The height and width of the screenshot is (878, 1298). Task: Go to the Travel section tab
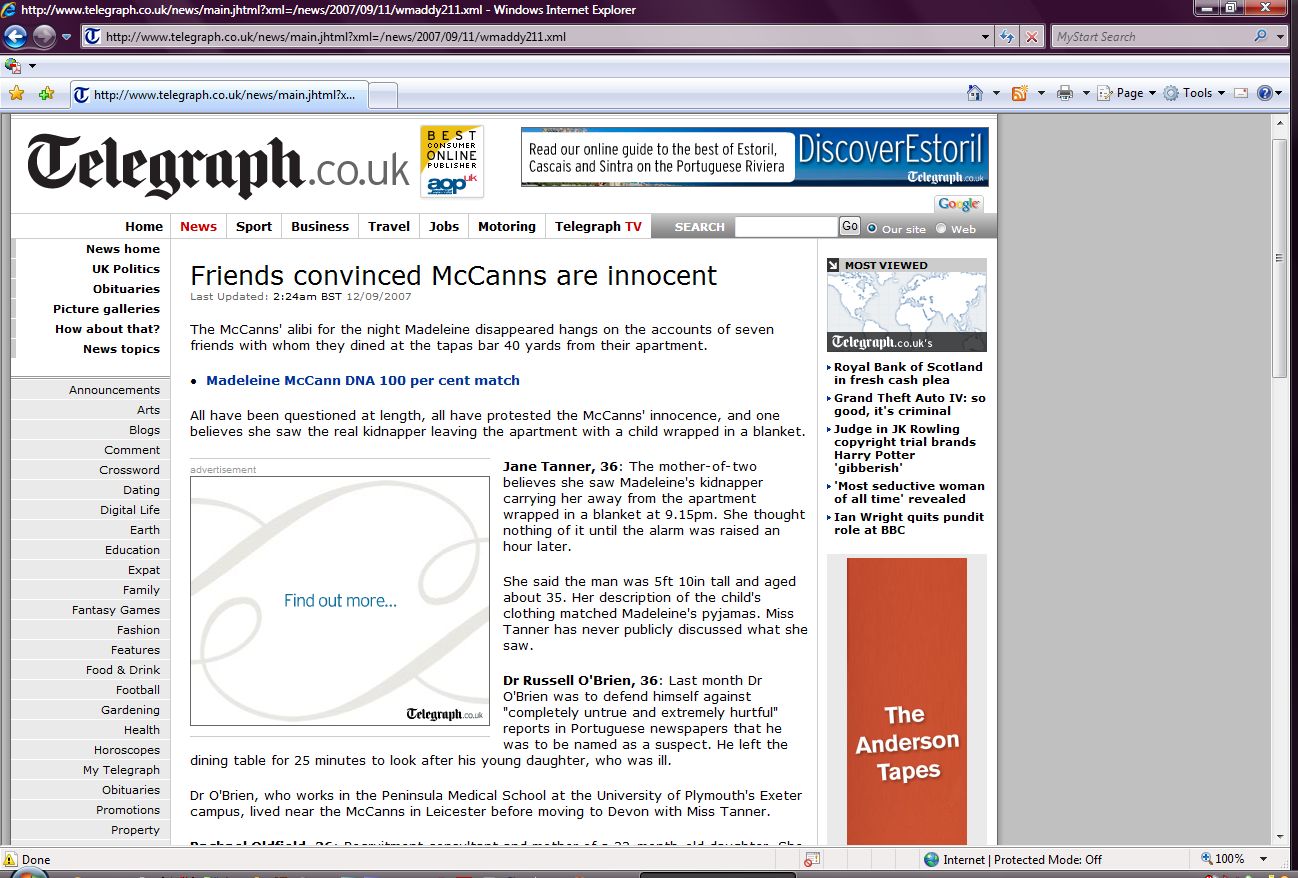click(x=389, y=226)
